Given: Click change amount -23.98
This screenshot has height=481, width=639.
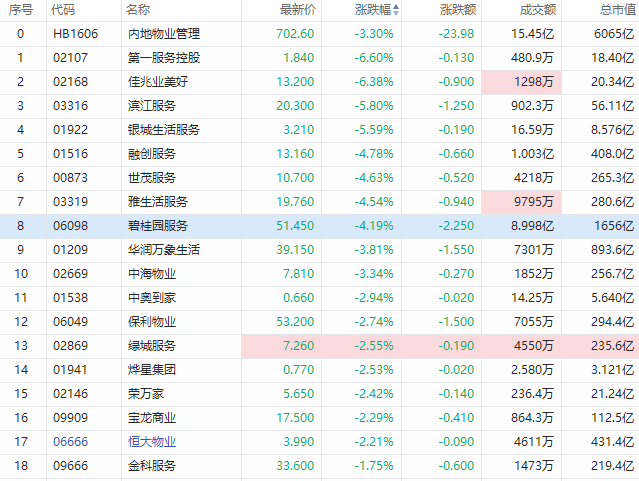Looking at the screenshot, I should tap(456, 33).
